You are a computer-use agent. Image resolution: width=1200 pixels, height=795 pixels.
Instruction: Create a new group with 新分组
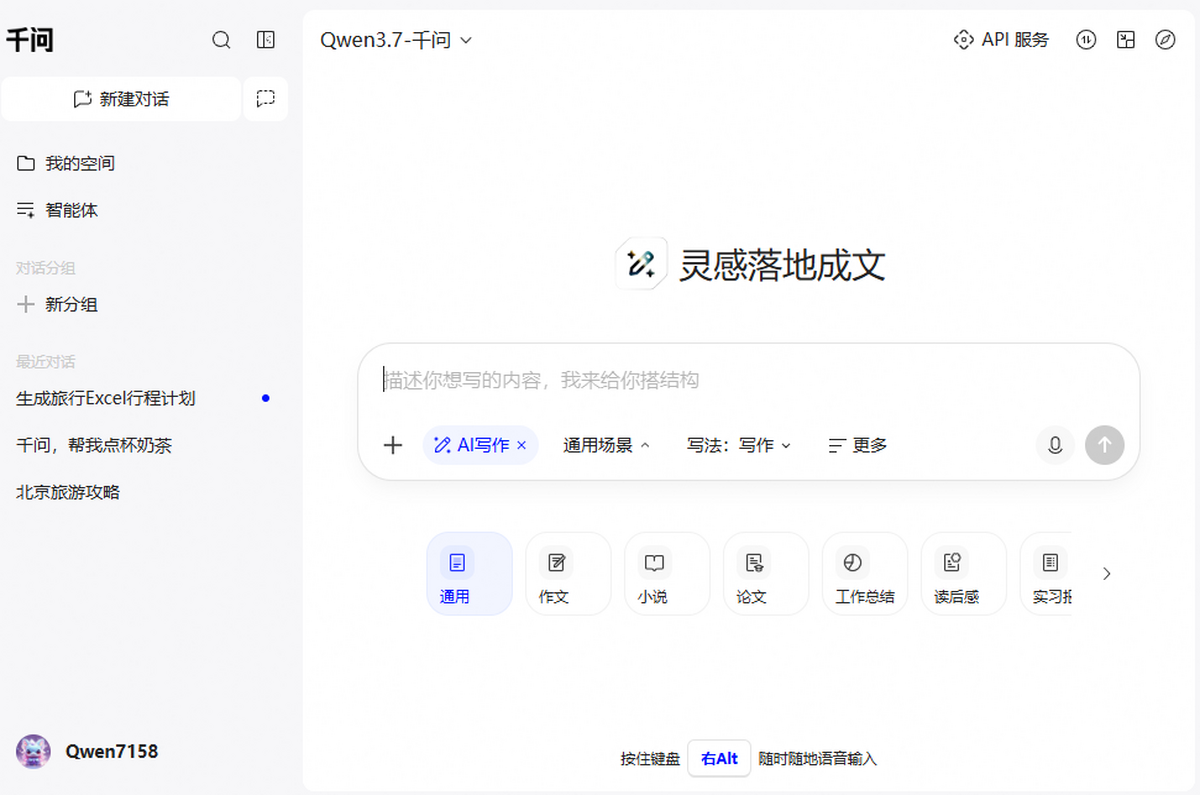(x=57, y=304)
